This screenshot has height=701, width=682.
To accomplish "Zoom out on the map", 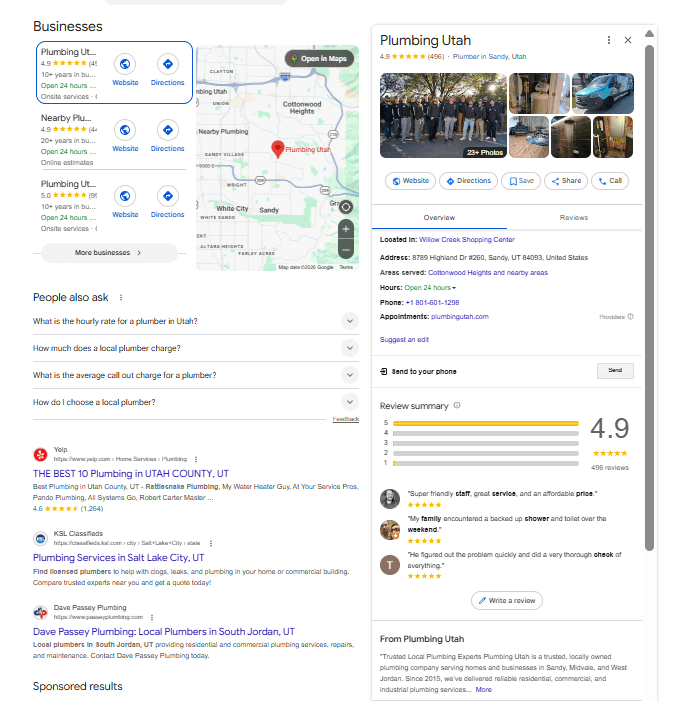I will pyautogui.click(x=345, y=249).
